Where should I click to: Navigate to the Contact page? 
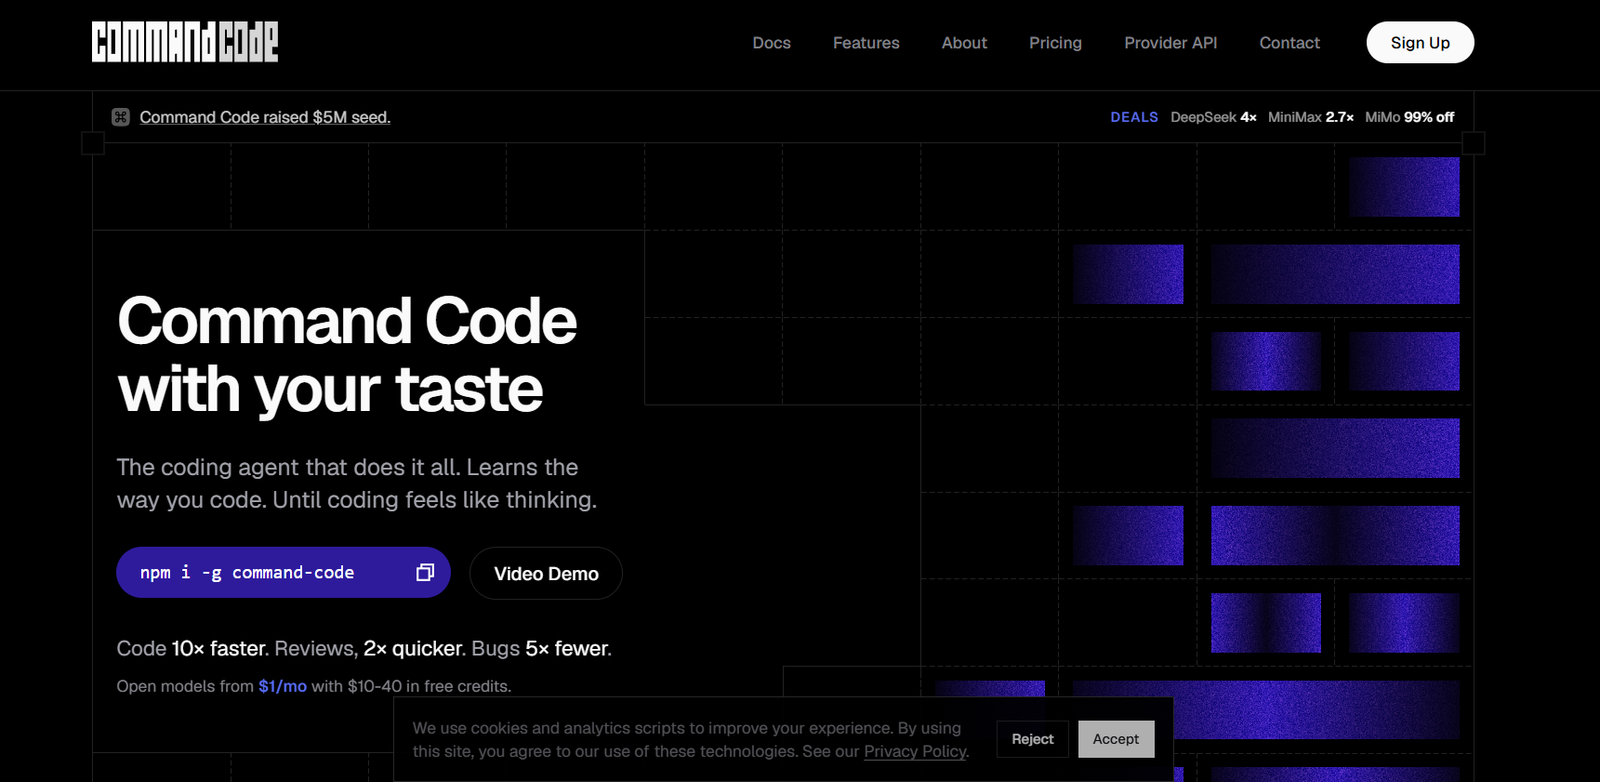point(1289,43)
